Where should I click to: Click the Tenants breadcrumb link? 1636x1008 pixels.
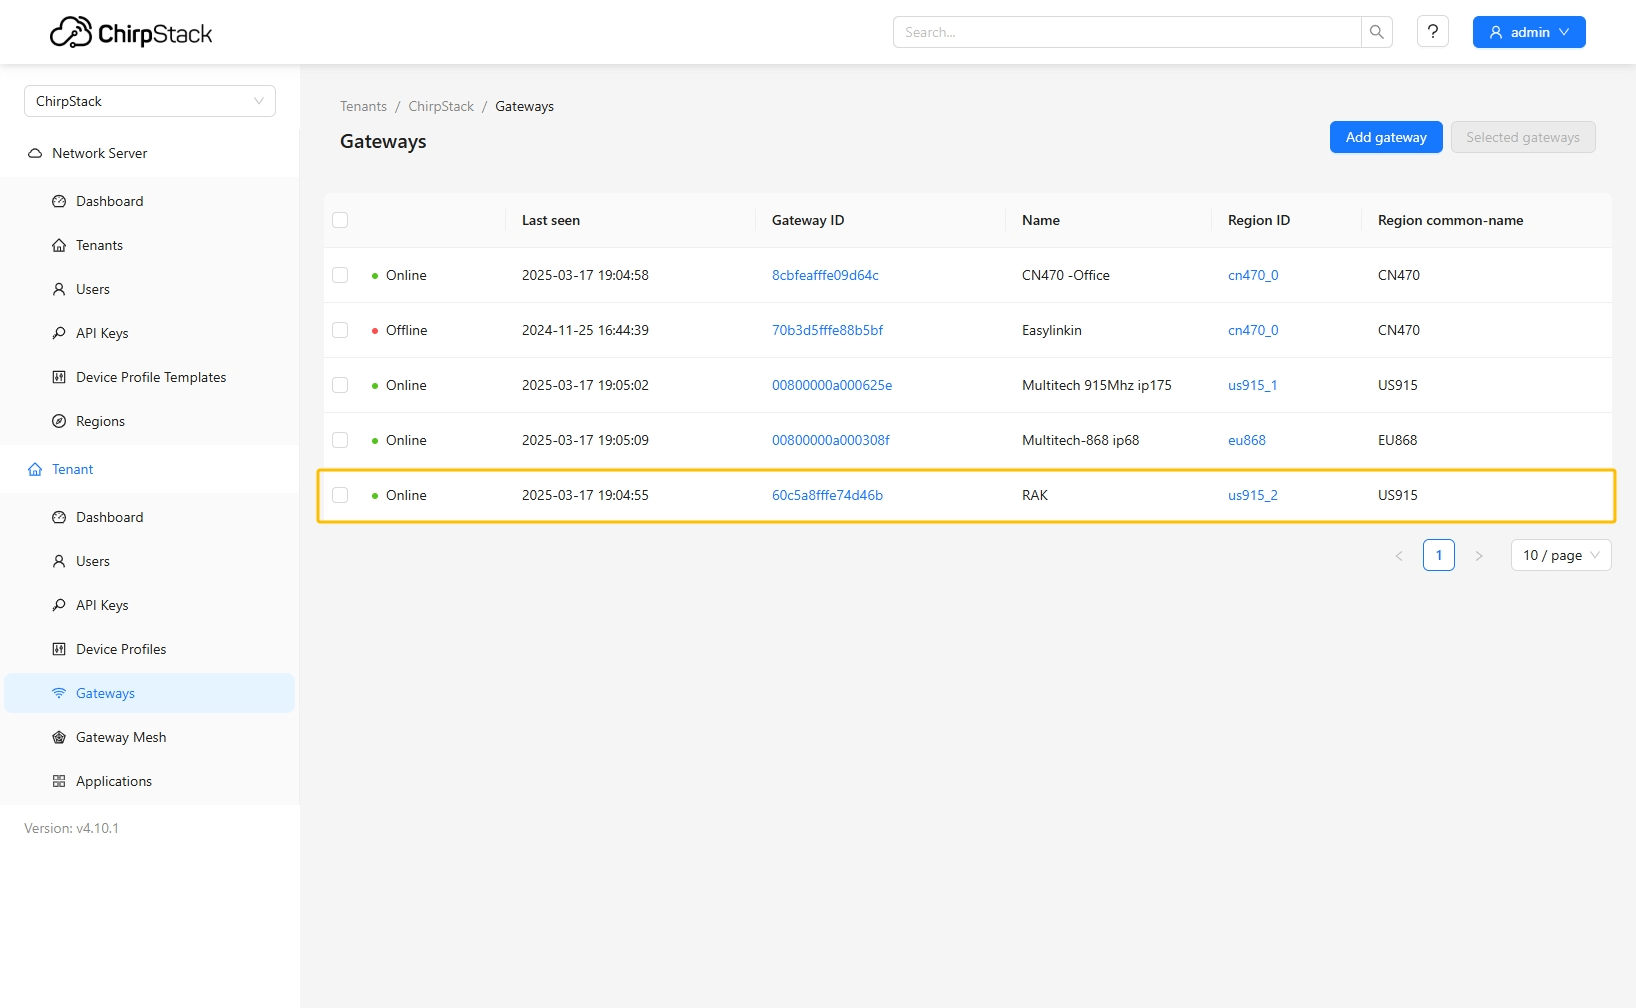coord(363,106)
